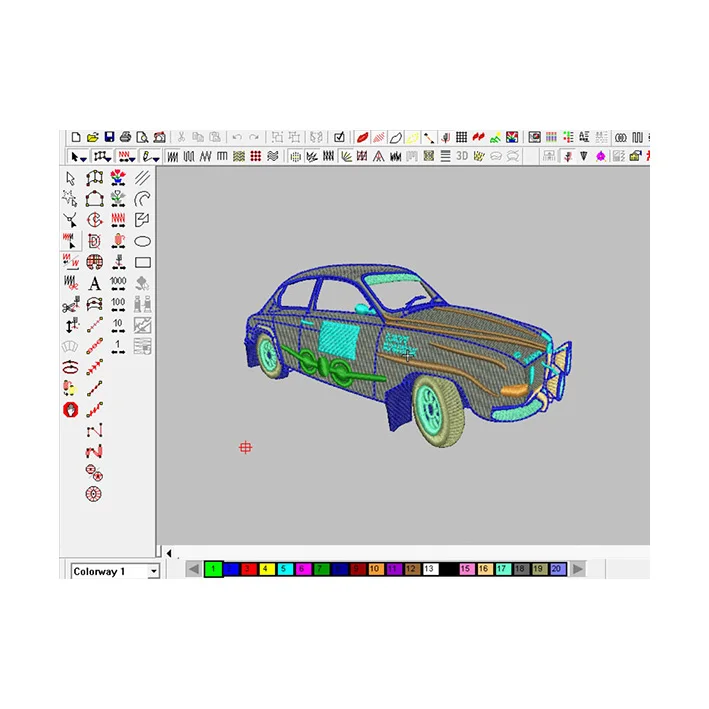Image resolution: width=709 pixels, height=709 pixels.
Task: Click the red stop sign icon
Action: tap(70, 410)
